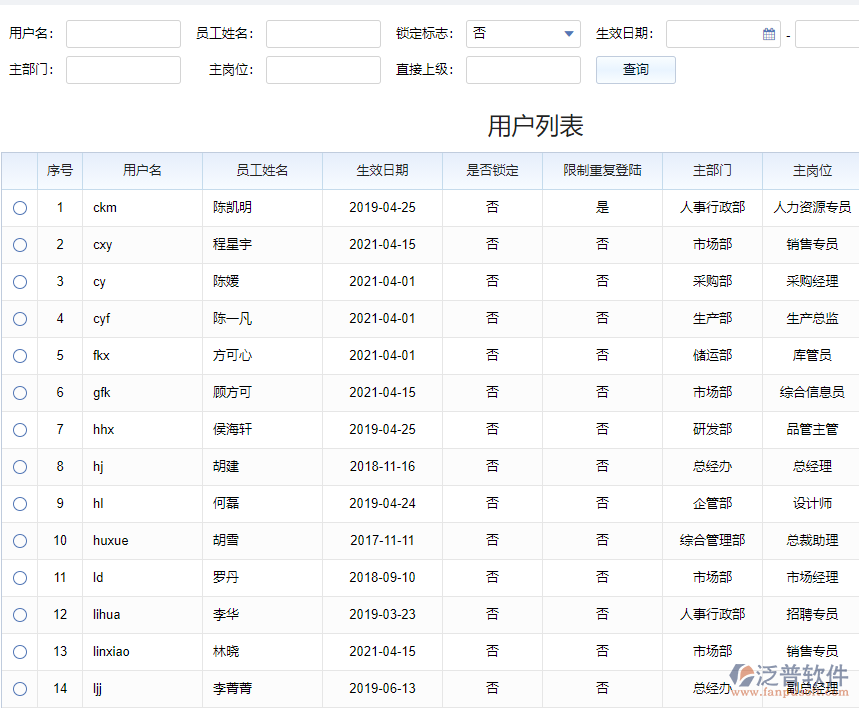
Task: Click the 主部门 column header
Action: coord(712,171)
